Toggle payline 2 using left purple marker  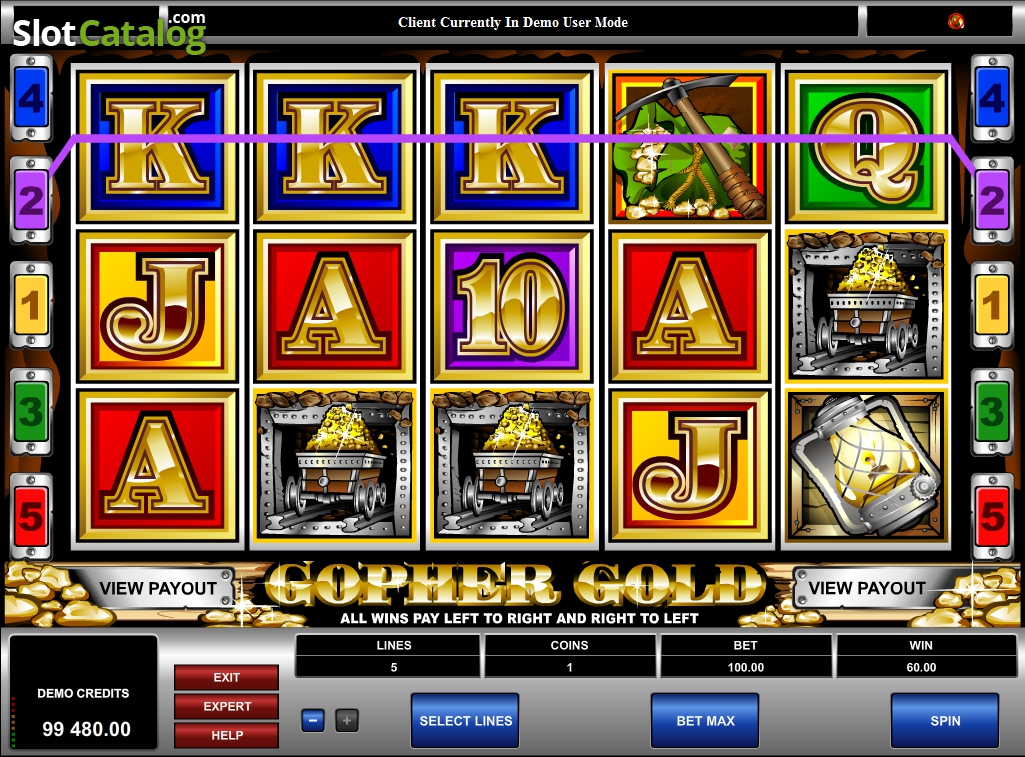pos(31,200)
